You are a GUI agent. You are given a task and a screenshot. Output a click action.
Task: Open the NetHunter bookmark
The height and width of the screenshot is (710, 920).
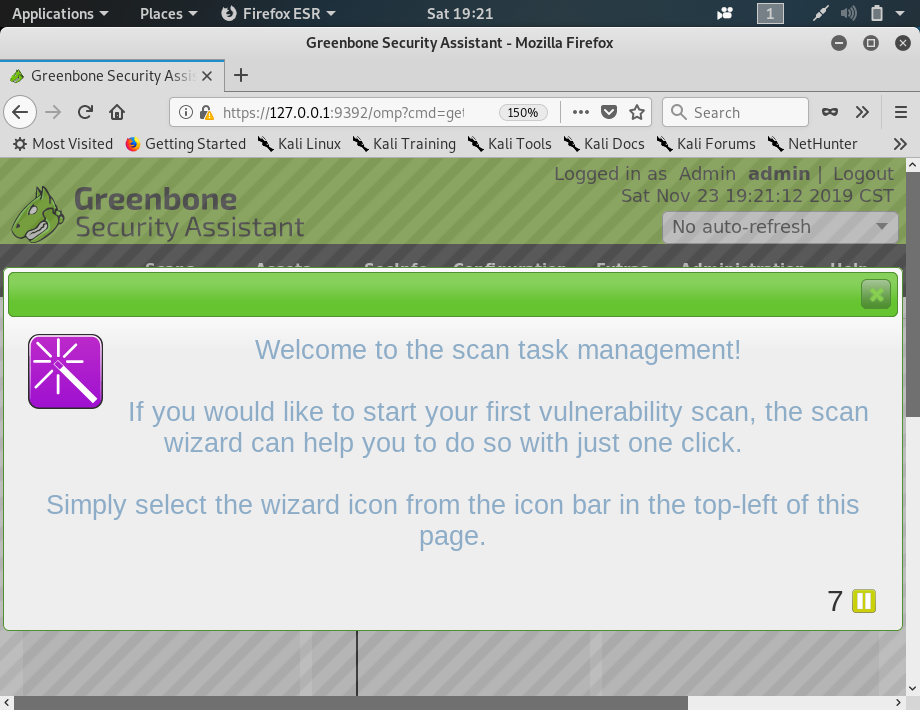click(813, 144)
